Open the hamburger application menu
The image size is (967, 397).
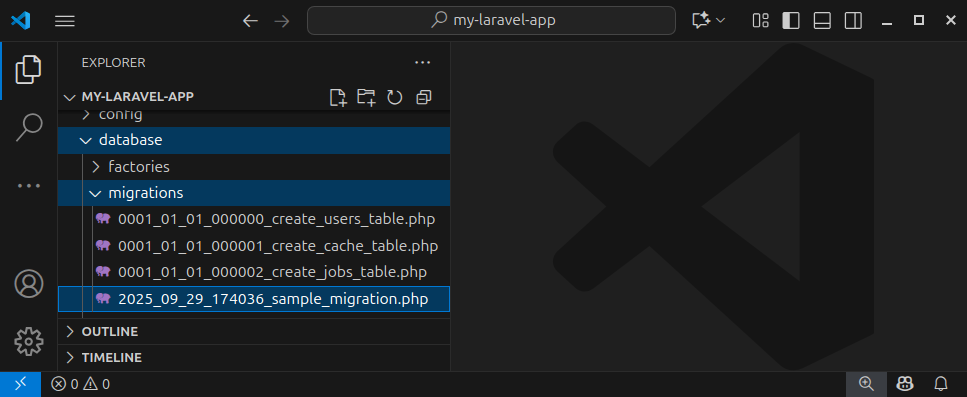65,21
